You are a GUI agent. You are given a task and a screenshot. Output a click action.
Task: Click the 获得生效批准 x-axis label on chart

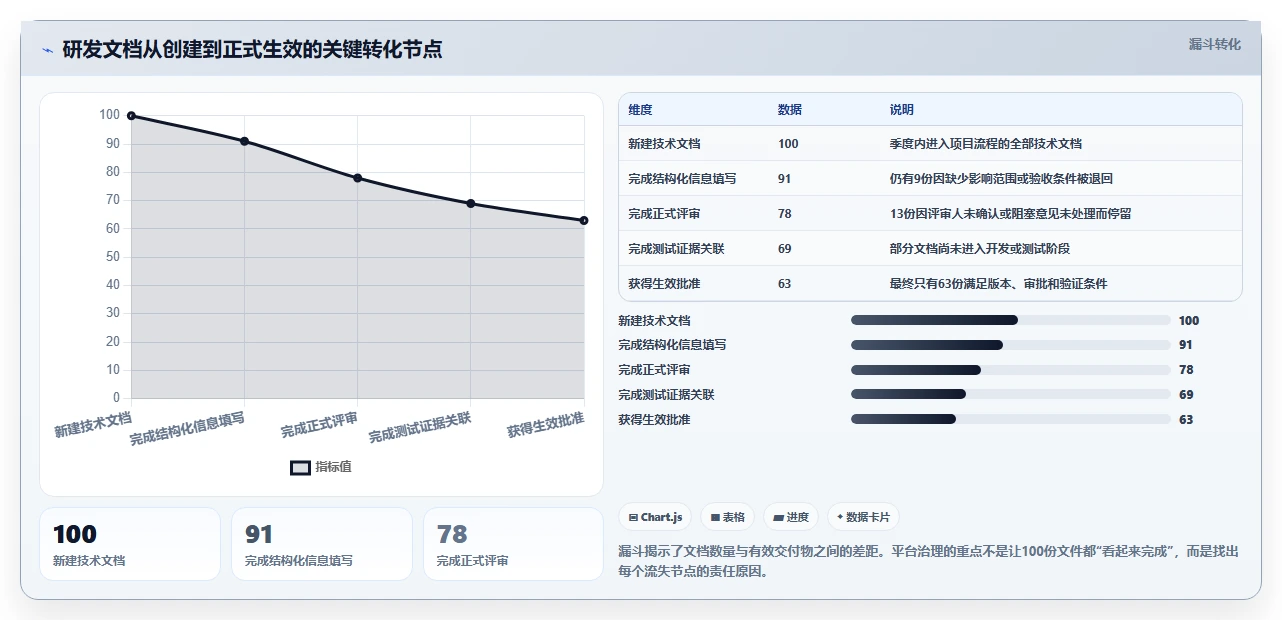[545, 424]
